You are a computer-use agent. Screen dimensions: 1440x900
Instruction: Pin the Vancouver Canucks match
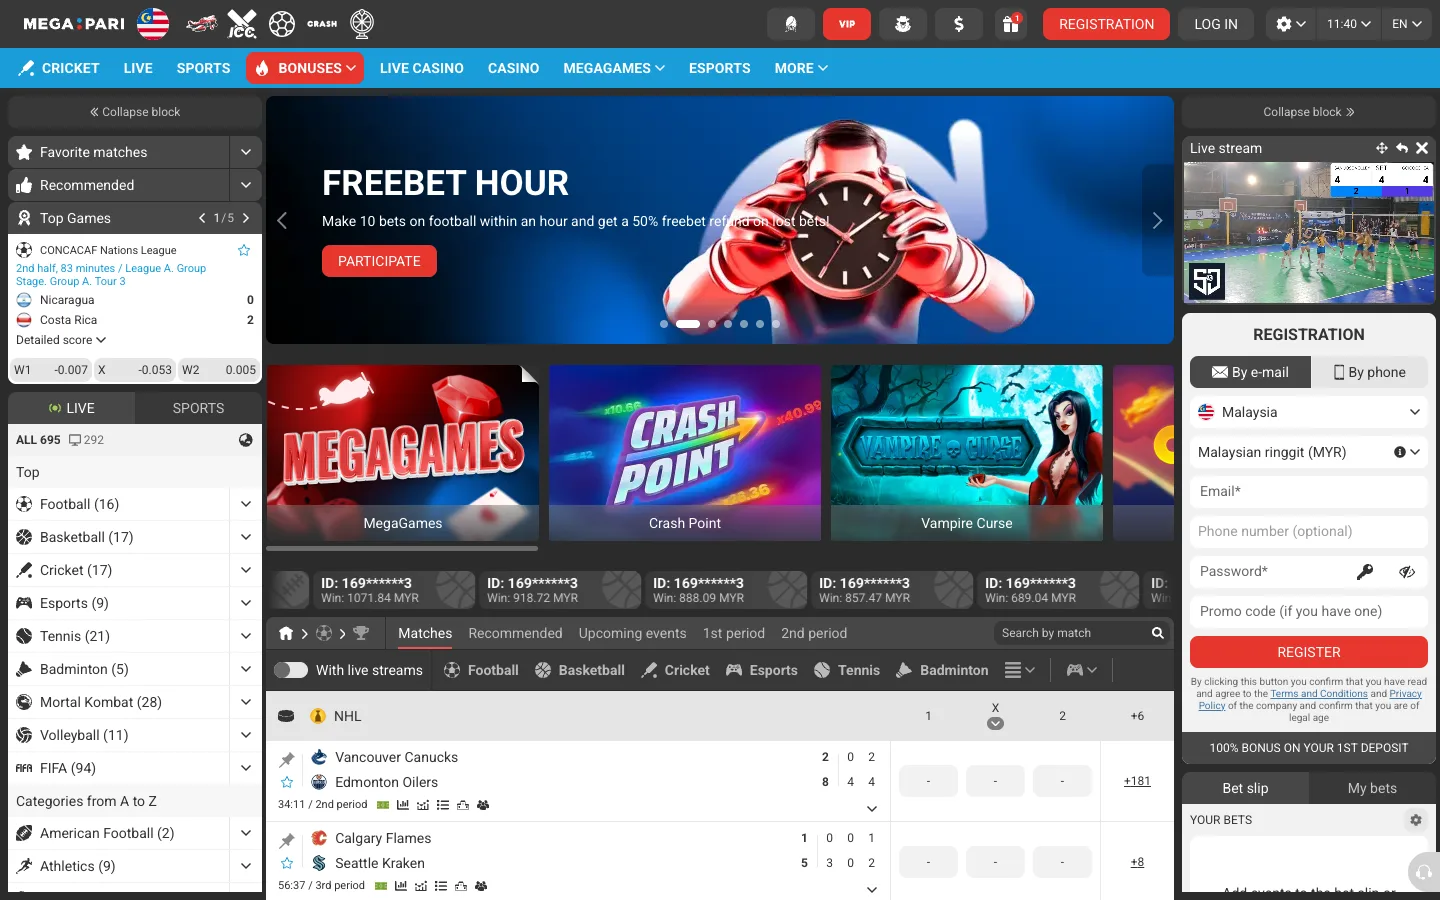coord(287,759)
